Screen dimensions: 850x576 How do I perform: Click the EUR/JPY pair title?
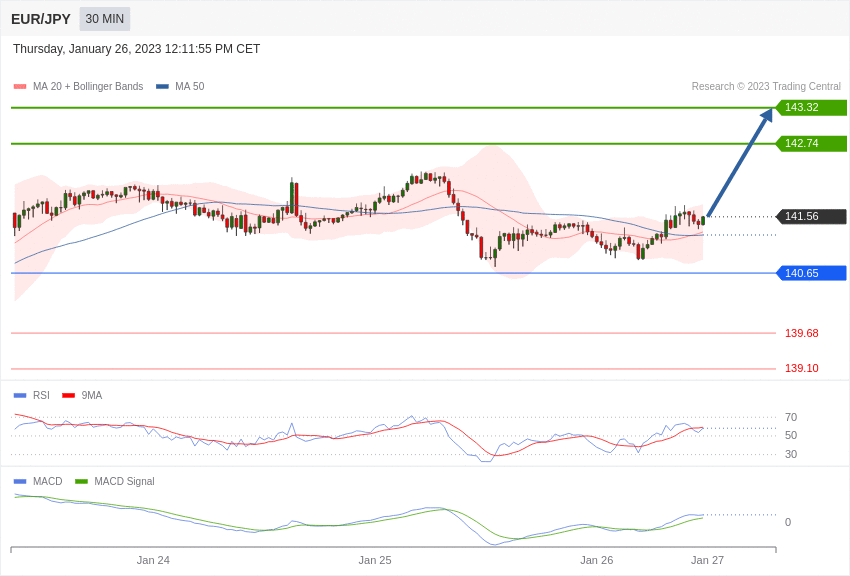tap(41, 19)
